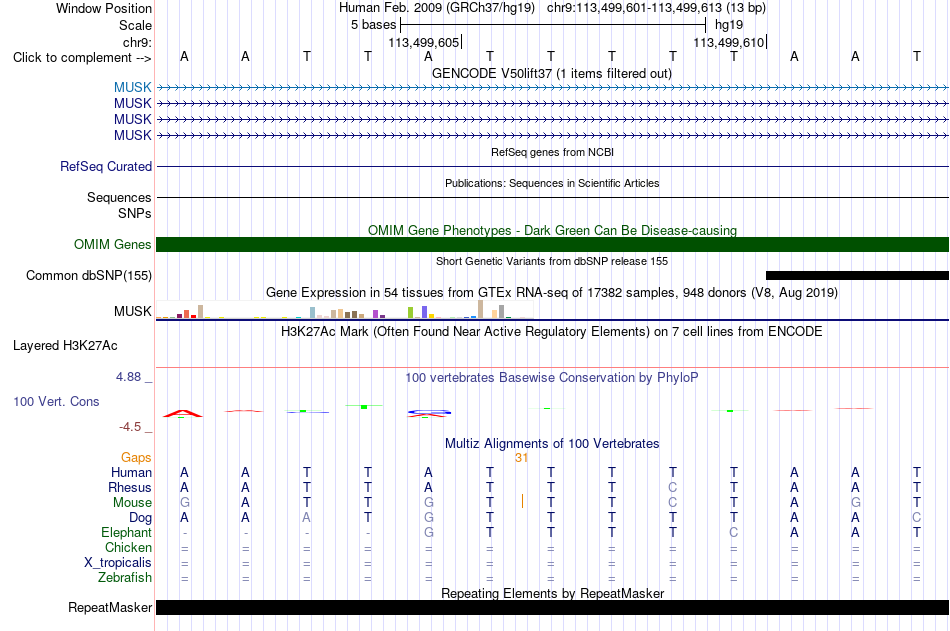This screenshot has width=950, height=631.
Task: Click the dark green OMIM gene bar
Action: pos(552,244)
